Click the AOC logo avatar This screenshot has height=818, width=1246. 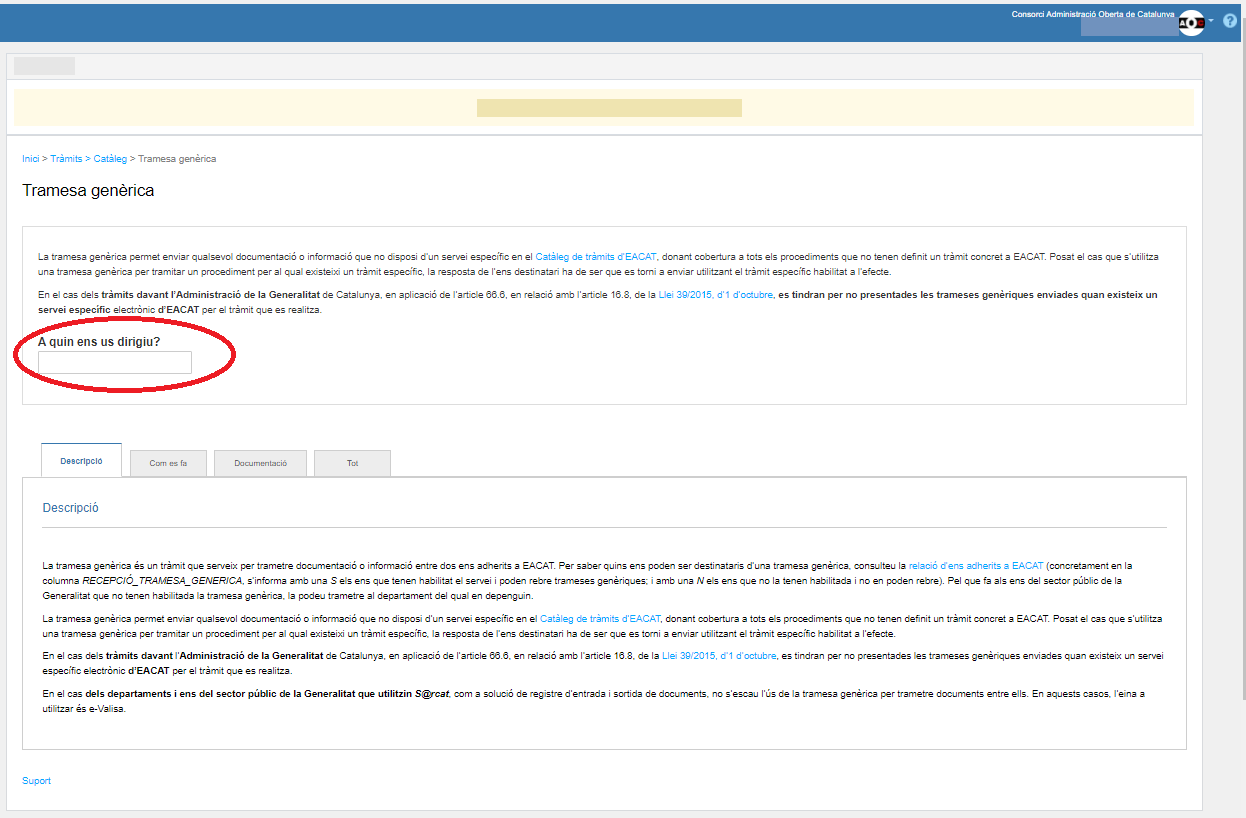click(x=1191, y=23)
